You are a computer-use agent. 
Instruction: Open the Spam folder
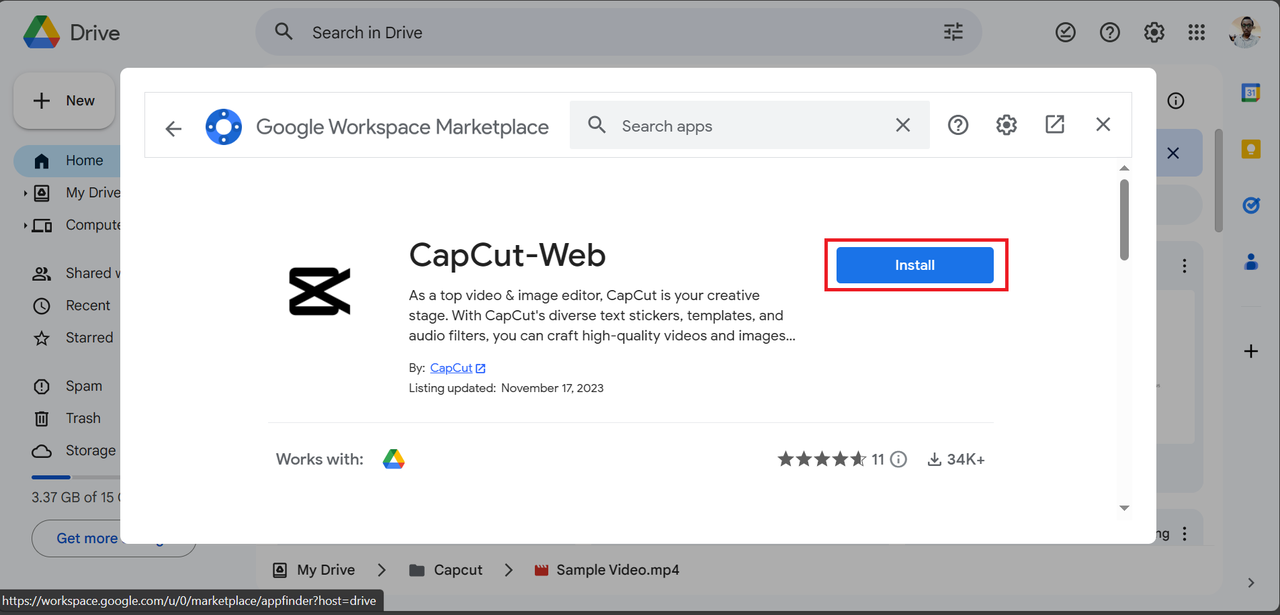tap(68, 386)
